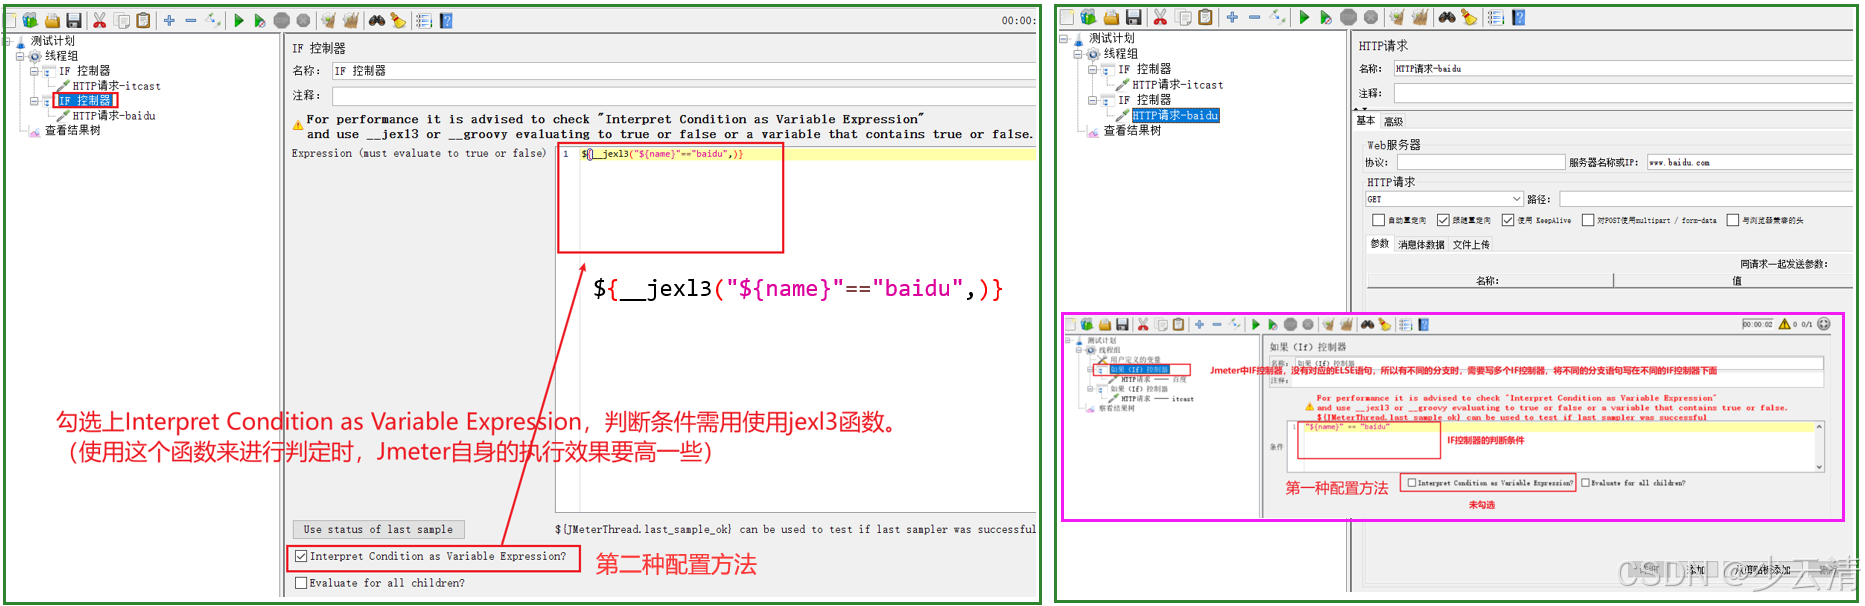This screenshot has height=606, width=1865.
Task: Click Help question mark icon in right window
Action: click(1518, 17)
